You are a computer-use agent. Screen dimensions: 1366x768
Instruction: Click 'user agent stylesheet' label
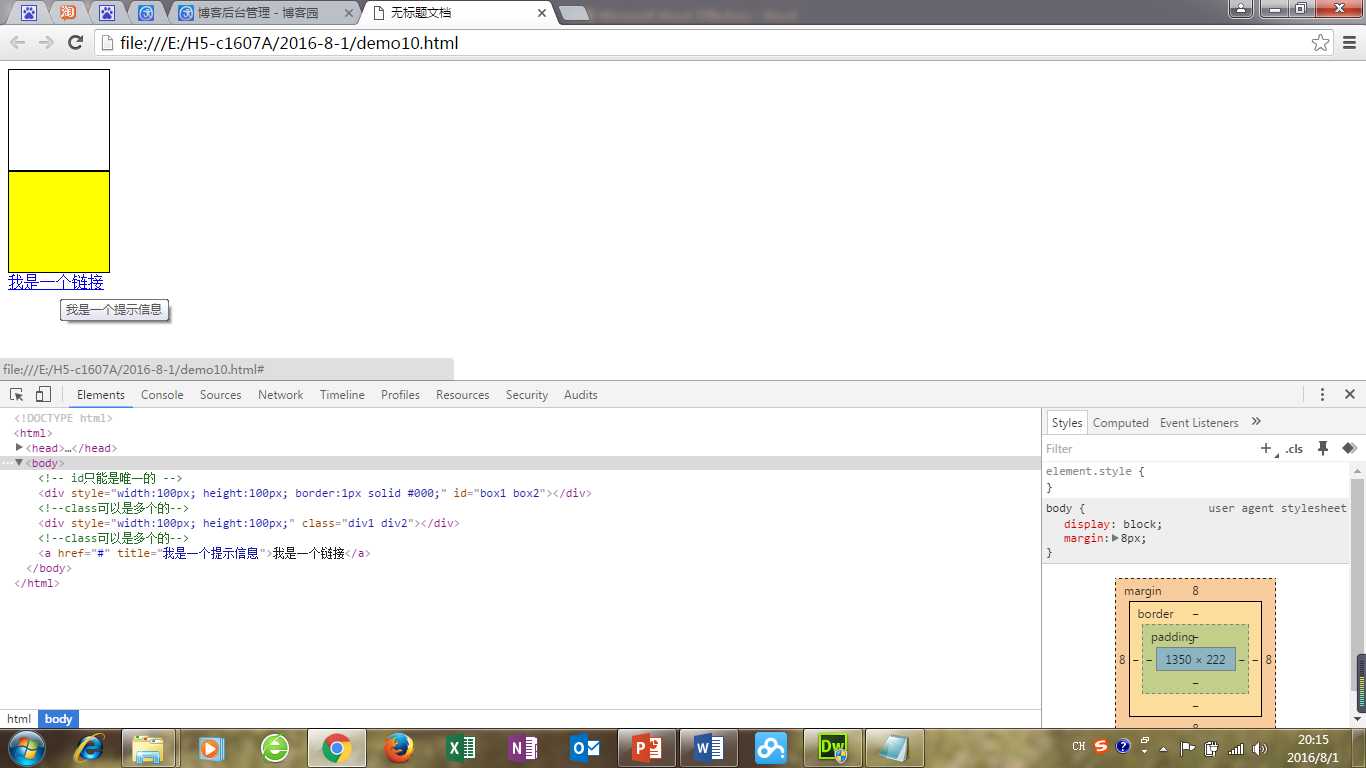(1277, 508)
